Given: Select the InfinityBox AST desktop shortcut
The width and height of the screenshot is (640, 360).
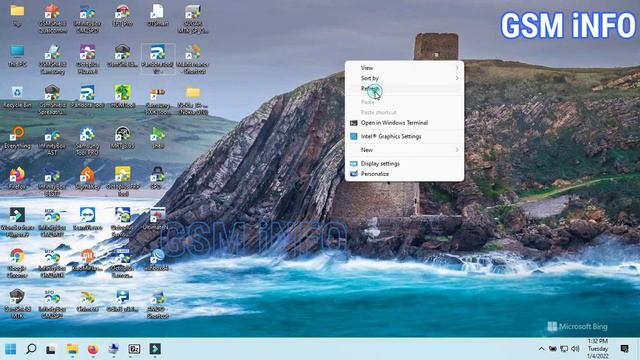Looking at the screenshot, I should click(x=52, y=141).
